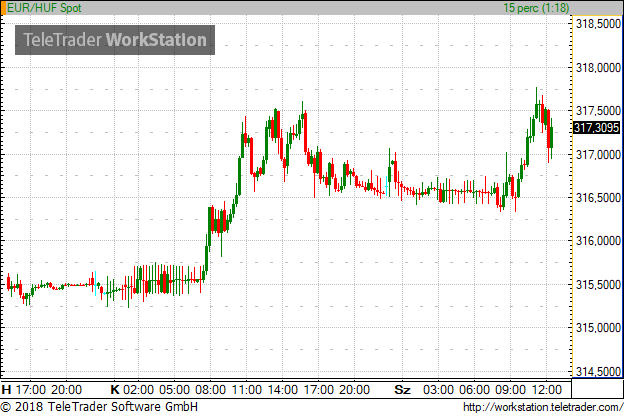
Task: Click the 317,0000 price axis label
Action: (599, 154)
